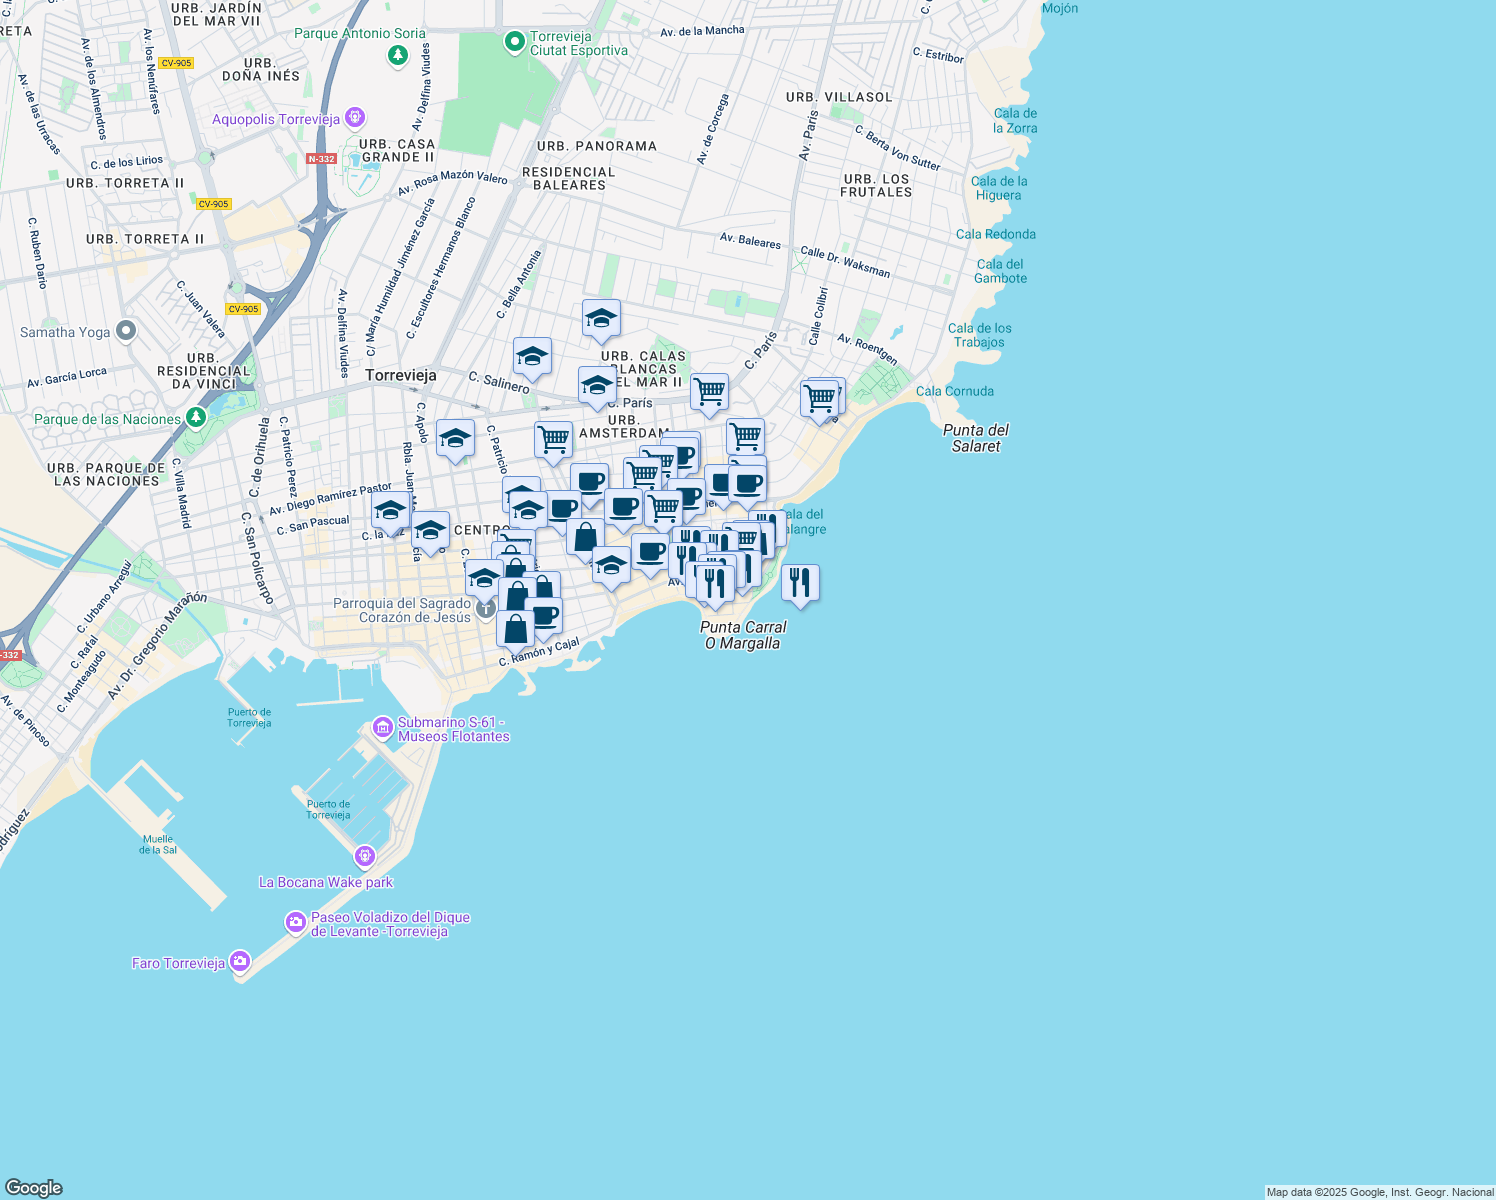Select the Parque de las Naciones label
The image size is (1496, 1200).
tap(108, 419)
